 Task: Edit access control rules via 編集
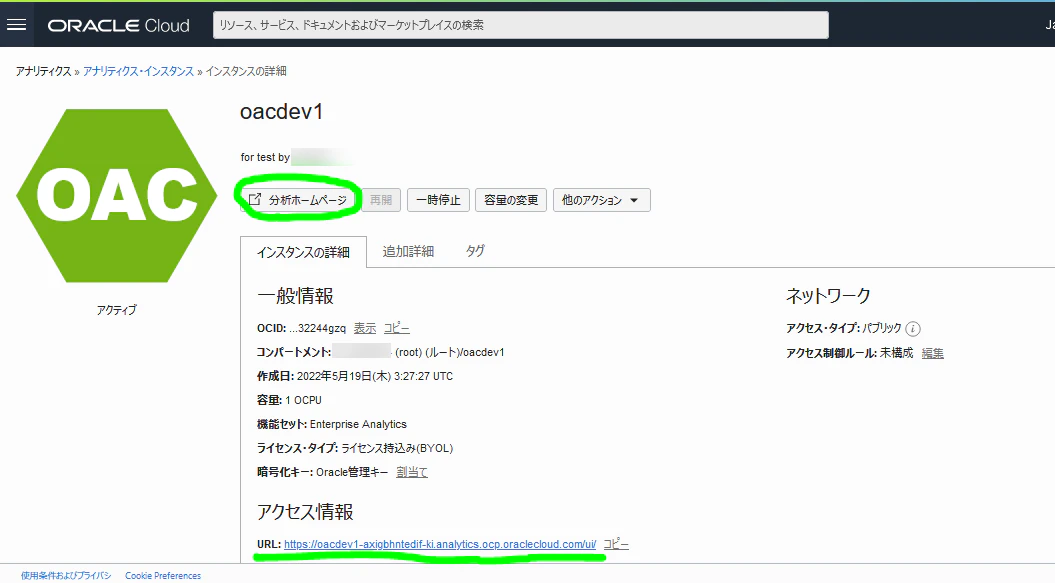pos(933,353)
